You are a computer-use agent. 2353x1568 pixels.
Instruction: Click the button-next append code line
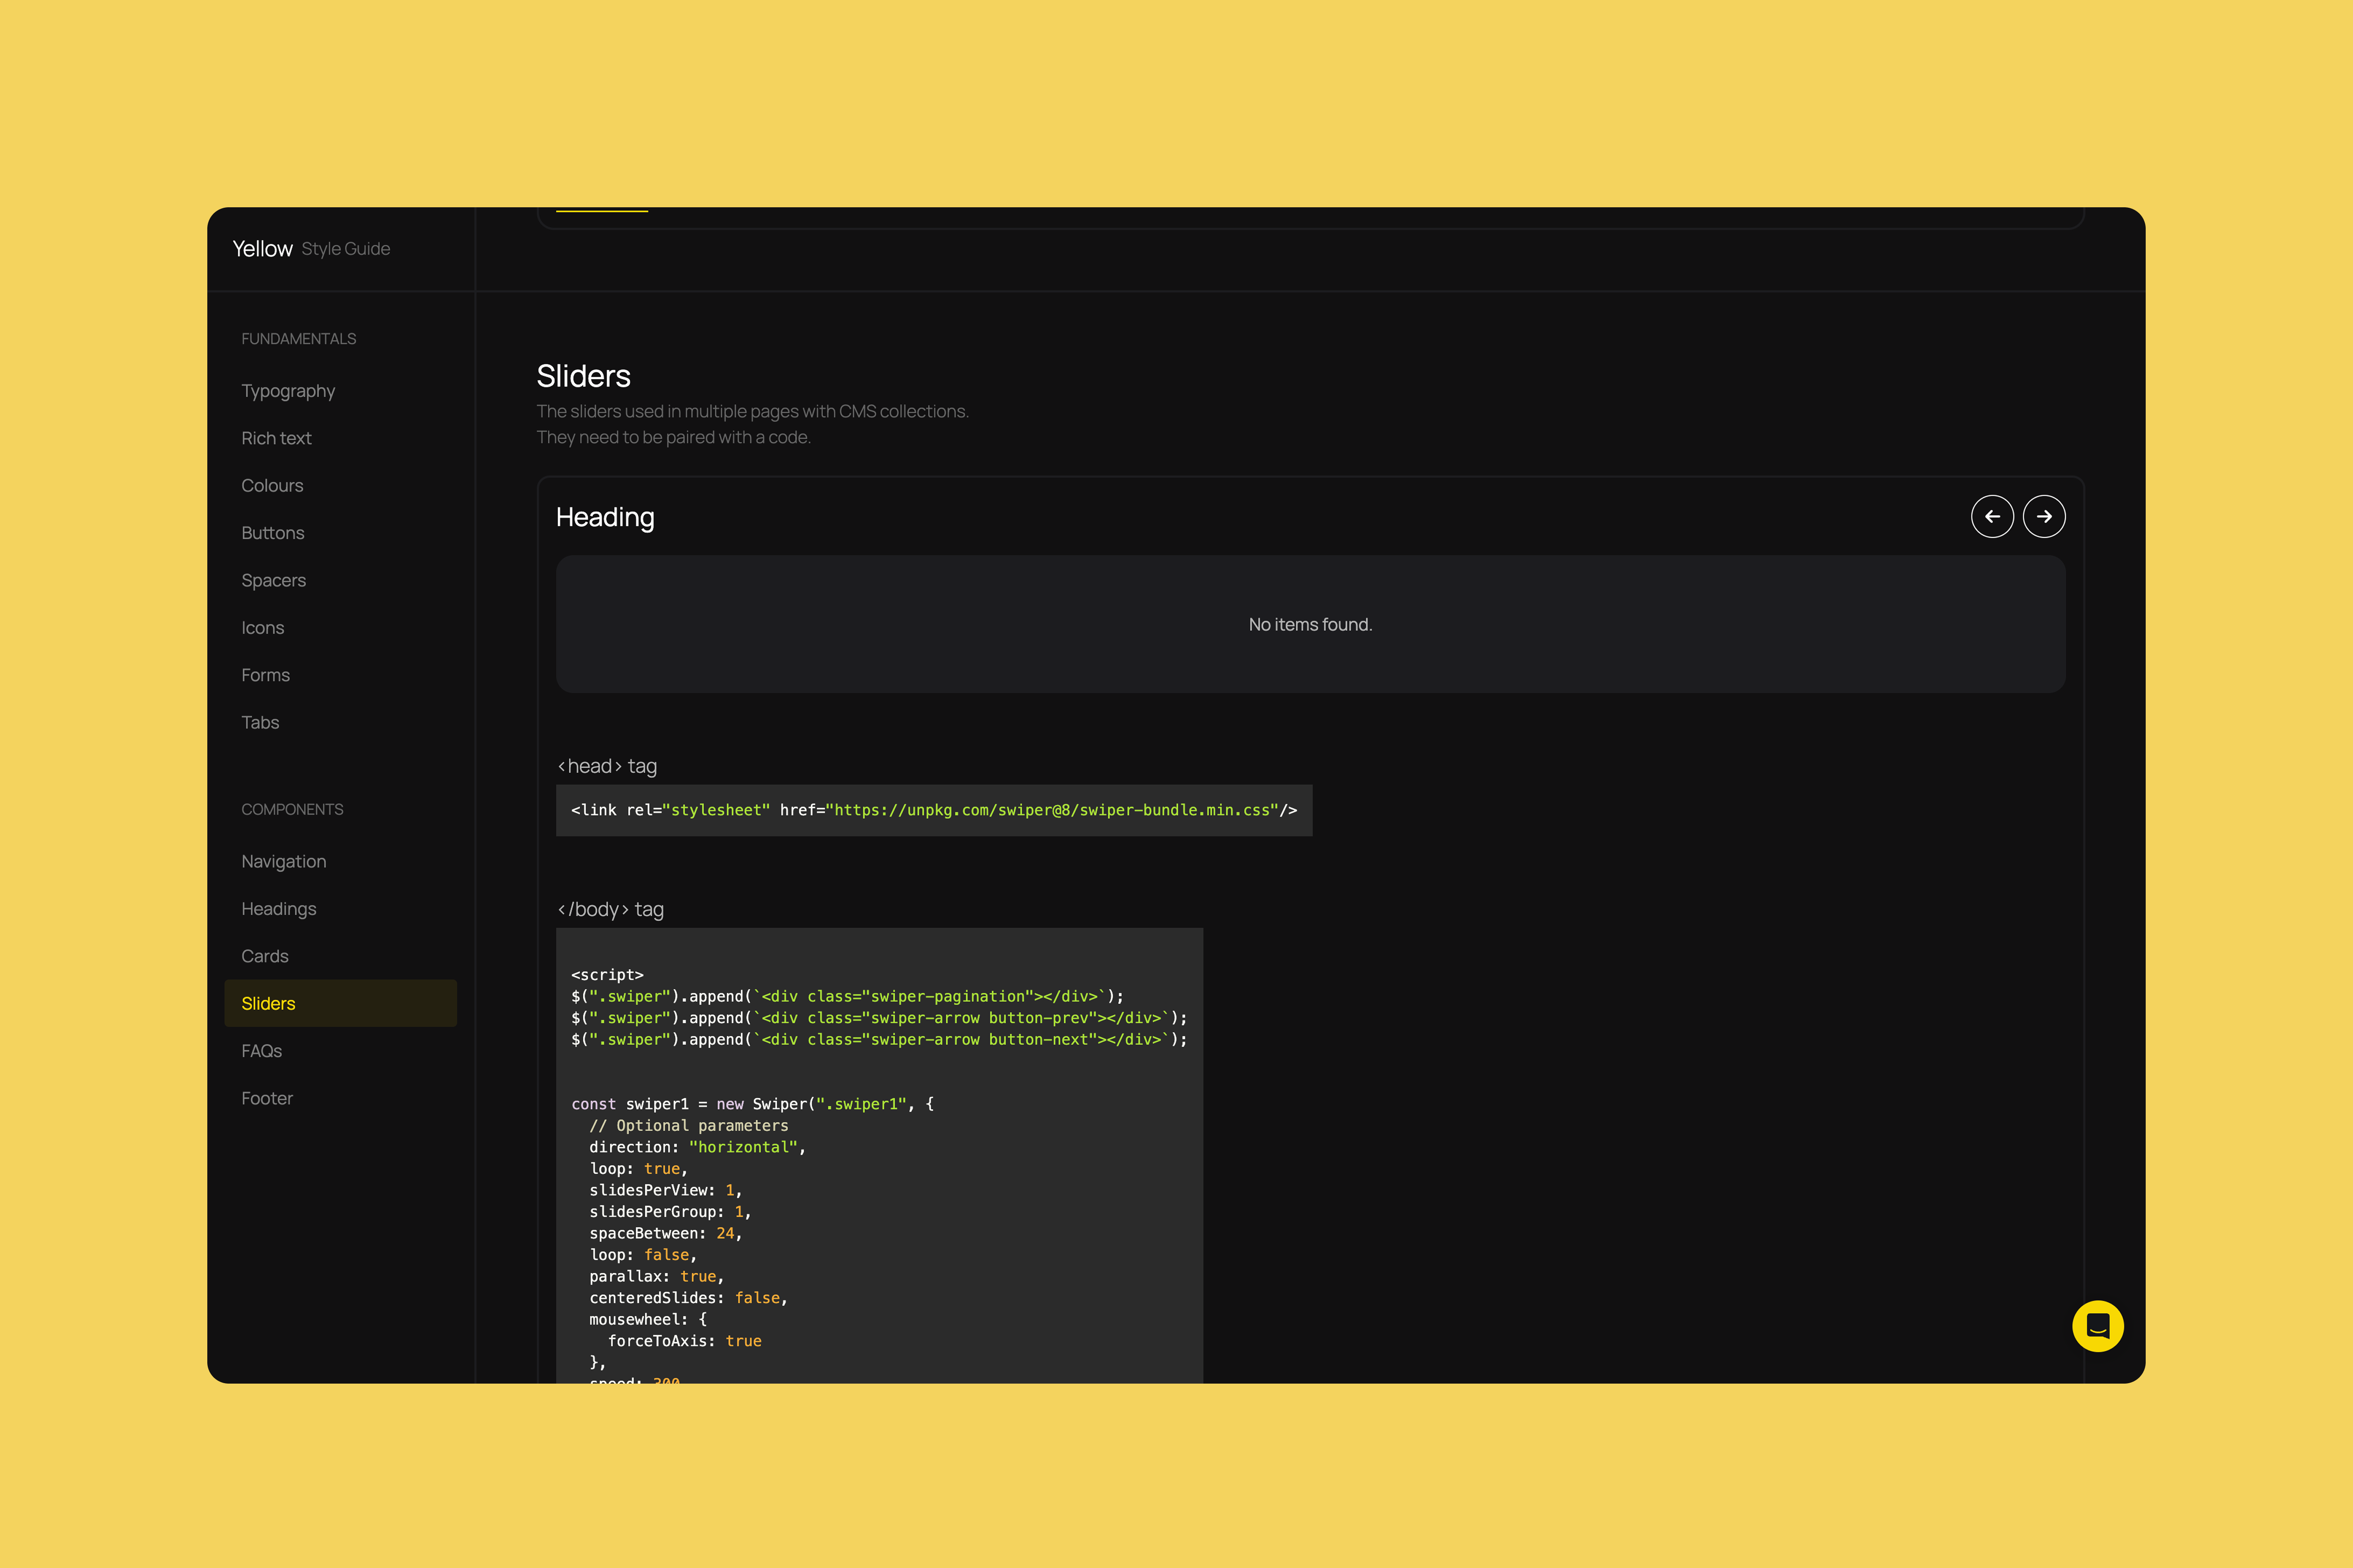tap(879, 1040)
